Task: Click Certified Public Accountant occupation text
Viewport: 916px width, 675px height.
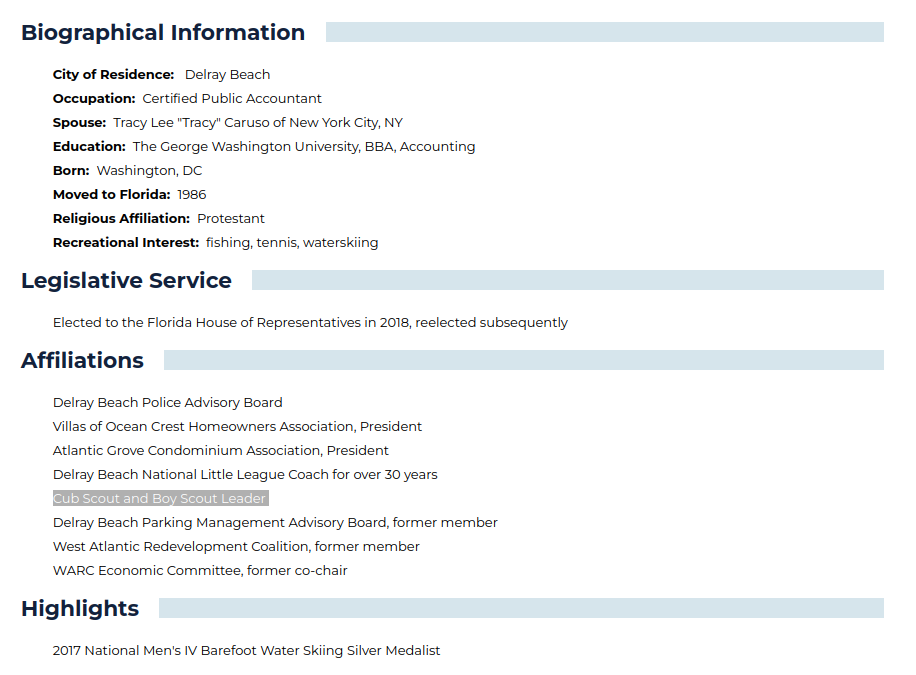Action: pyautogui.click(x=232, y=99)
